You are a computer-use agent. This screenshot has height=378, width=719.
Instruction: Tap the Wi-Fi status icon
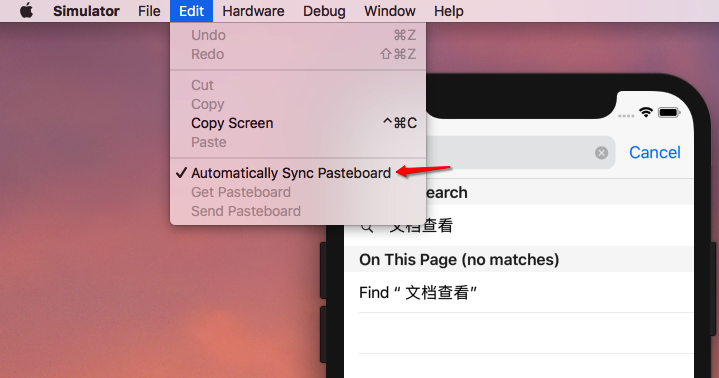[646, 112]
